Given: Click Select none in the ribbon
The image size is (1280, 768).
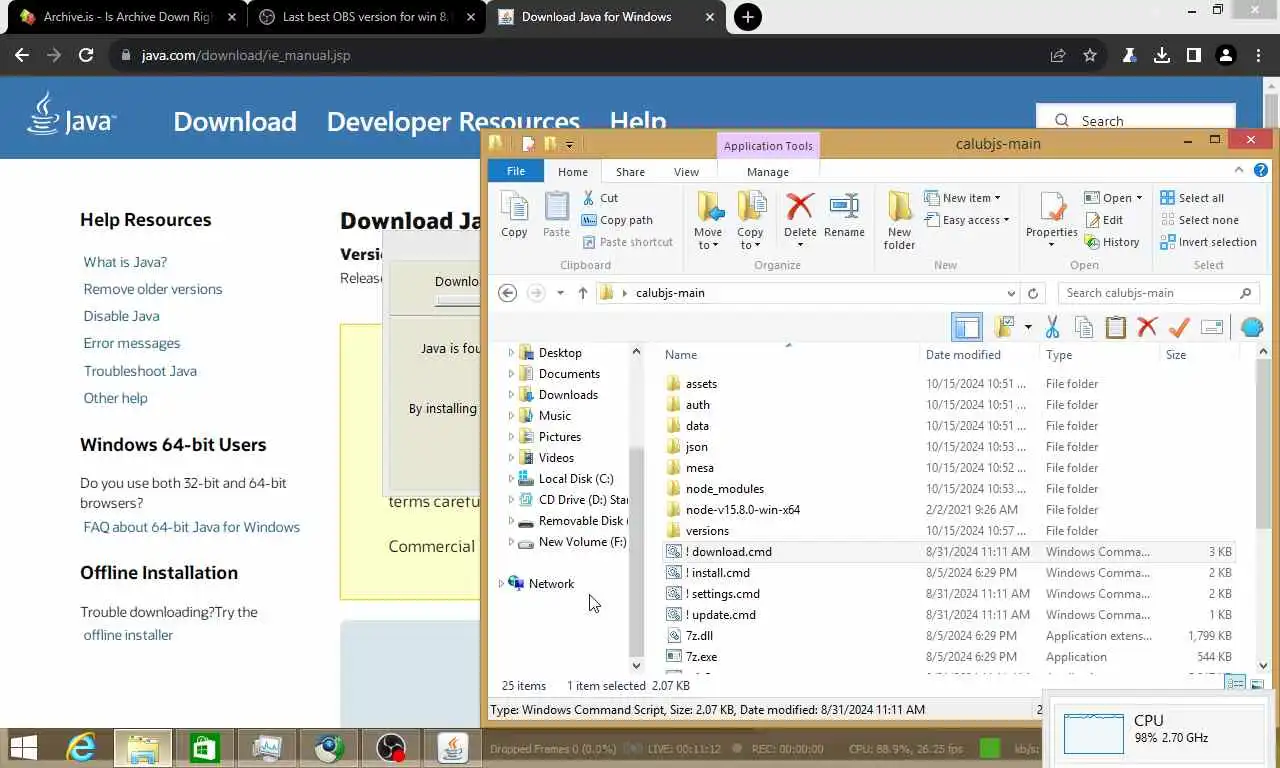Looking at the screenshot, I should (x=1199, y=220).
